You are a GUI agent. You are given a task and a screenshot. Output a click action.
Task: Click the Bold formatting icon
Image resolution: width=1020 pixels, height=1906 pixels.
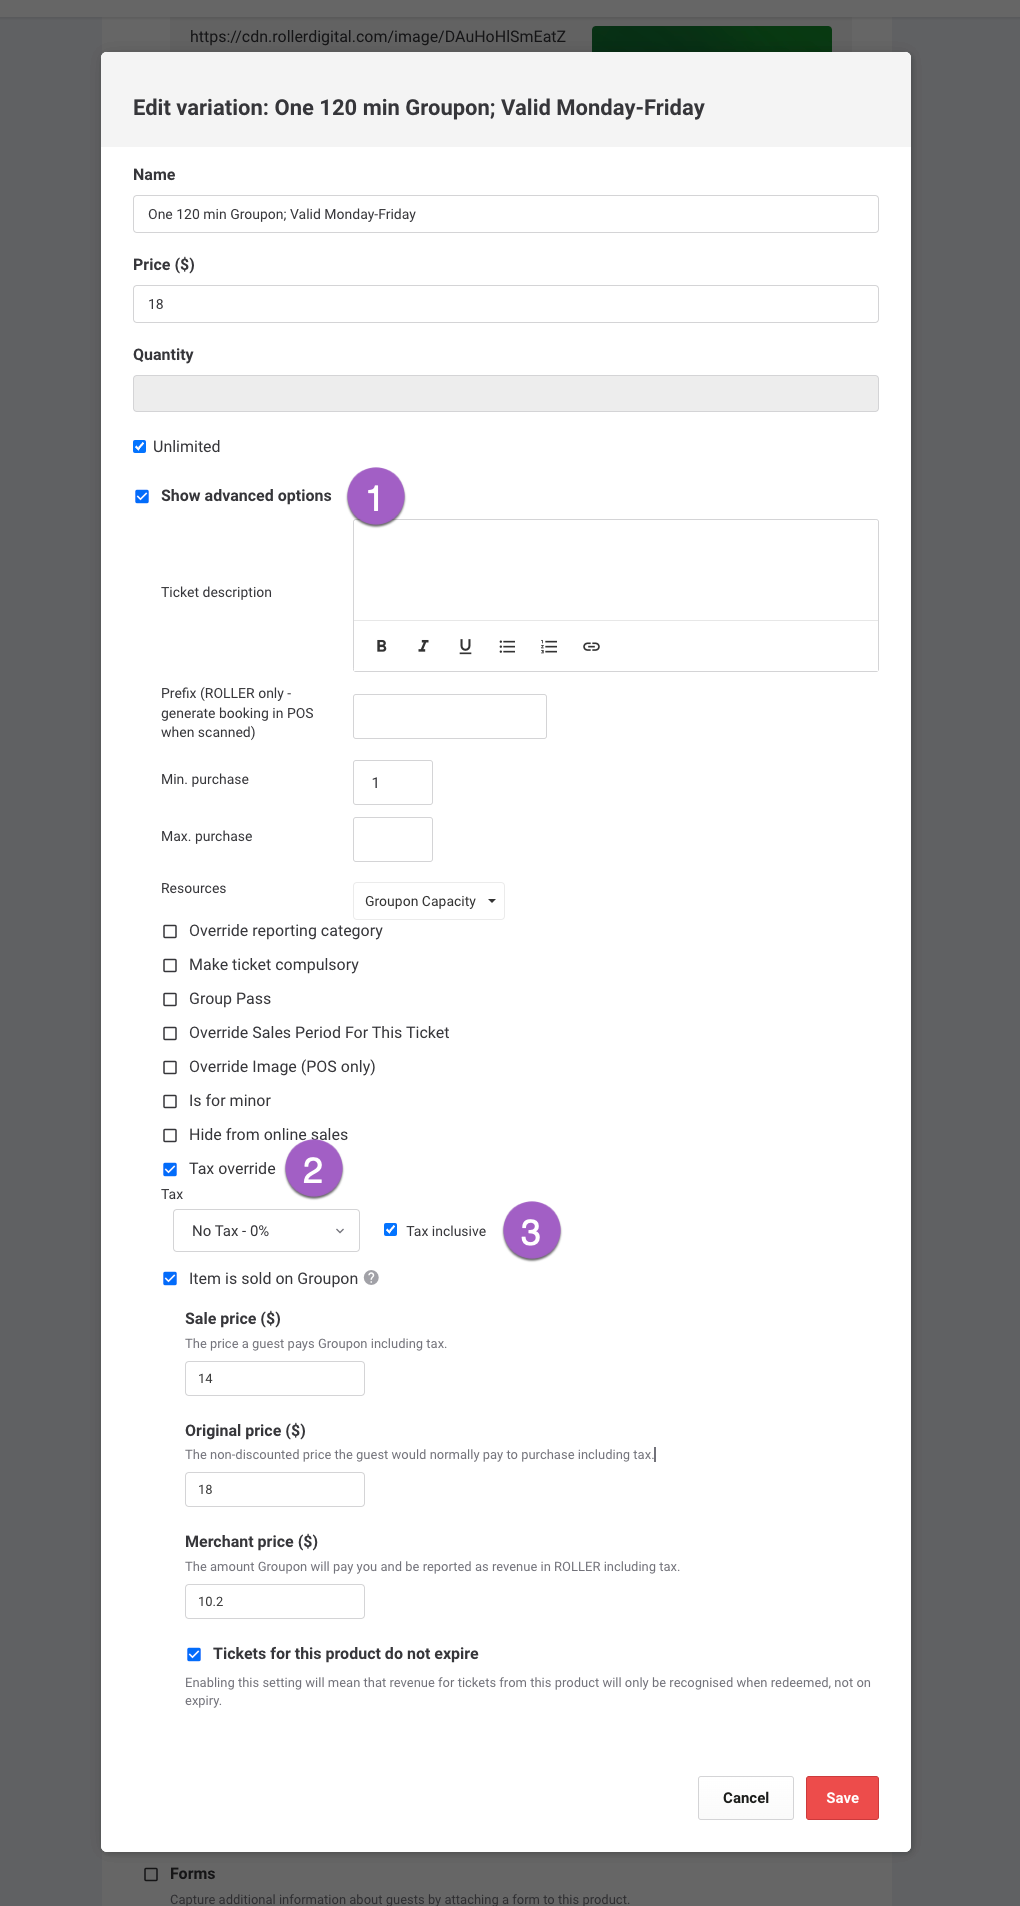[x=381, y=646]
